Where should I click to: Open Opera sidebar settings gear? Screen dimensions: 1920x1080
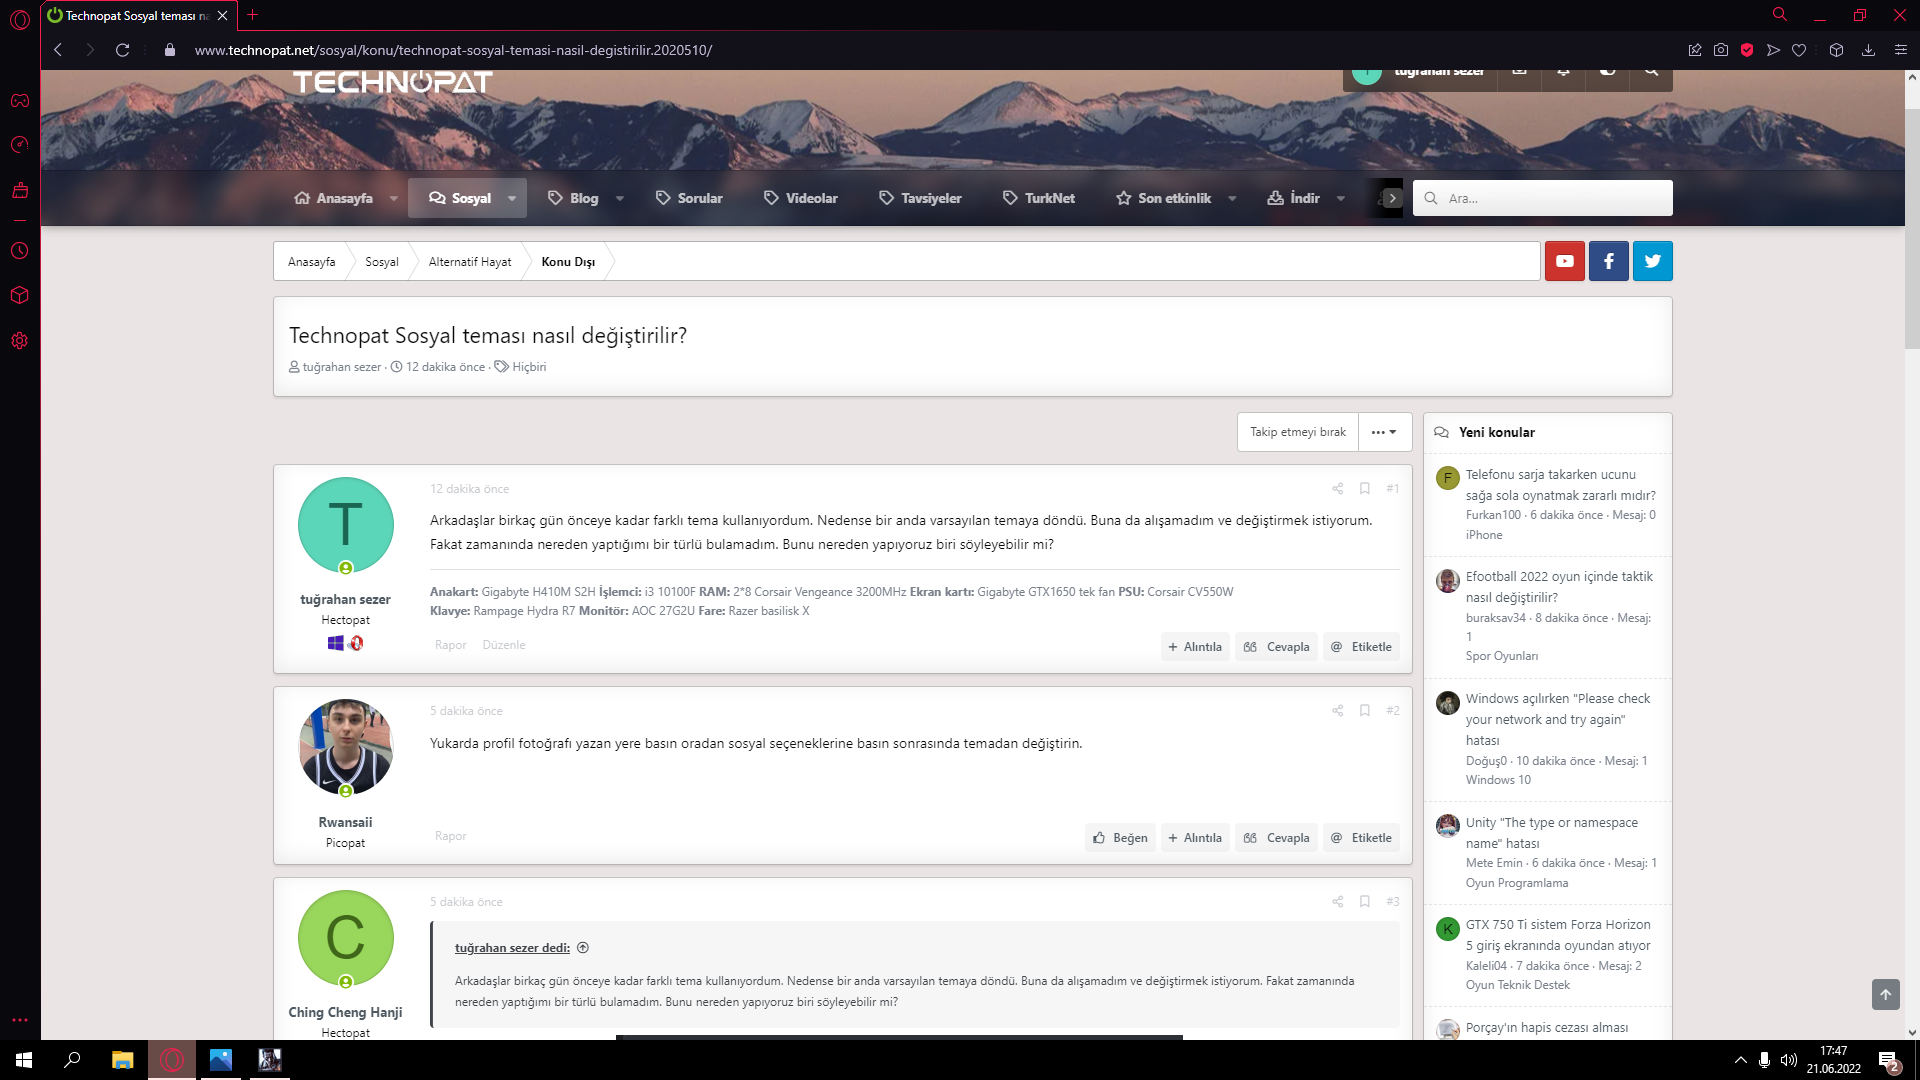[x=20, y=341]
